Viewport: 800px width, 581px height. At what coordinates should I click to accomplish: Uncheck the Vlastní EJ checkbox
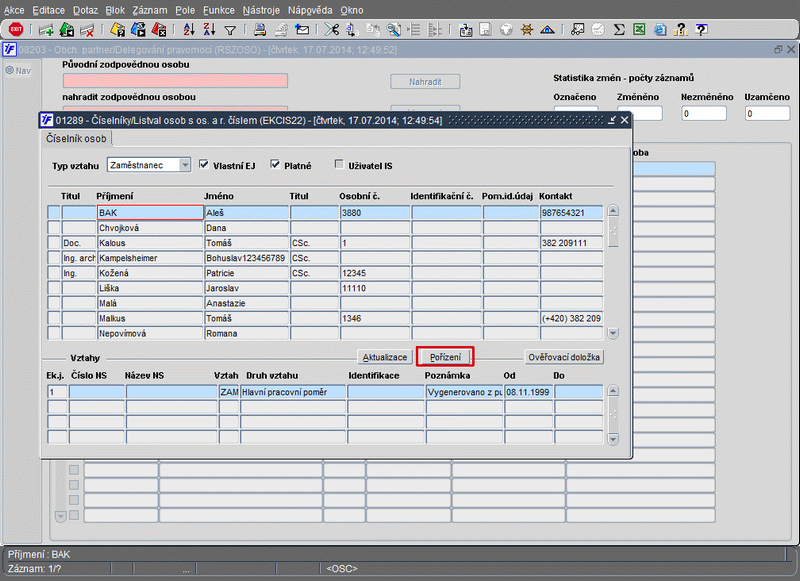coord(205,165)
